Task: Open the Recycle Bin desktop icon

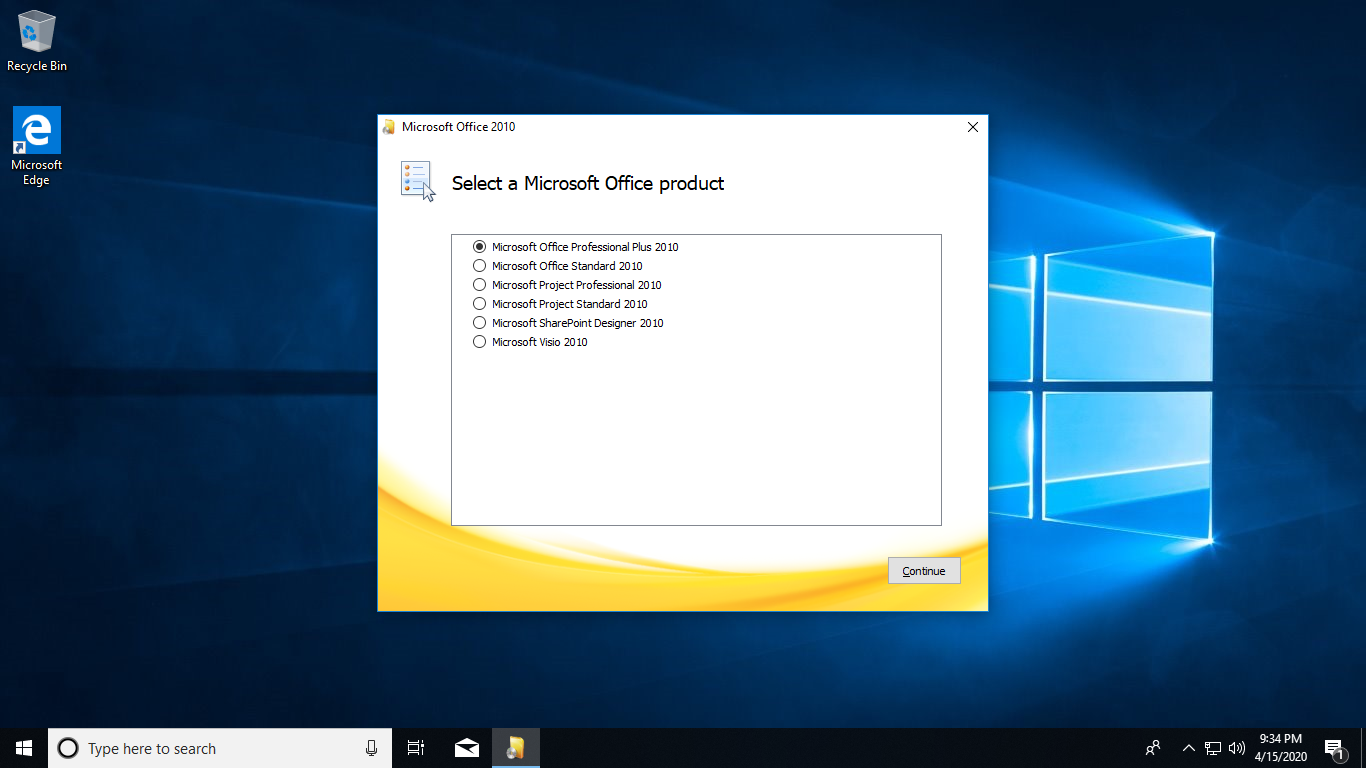Action: 37,41
